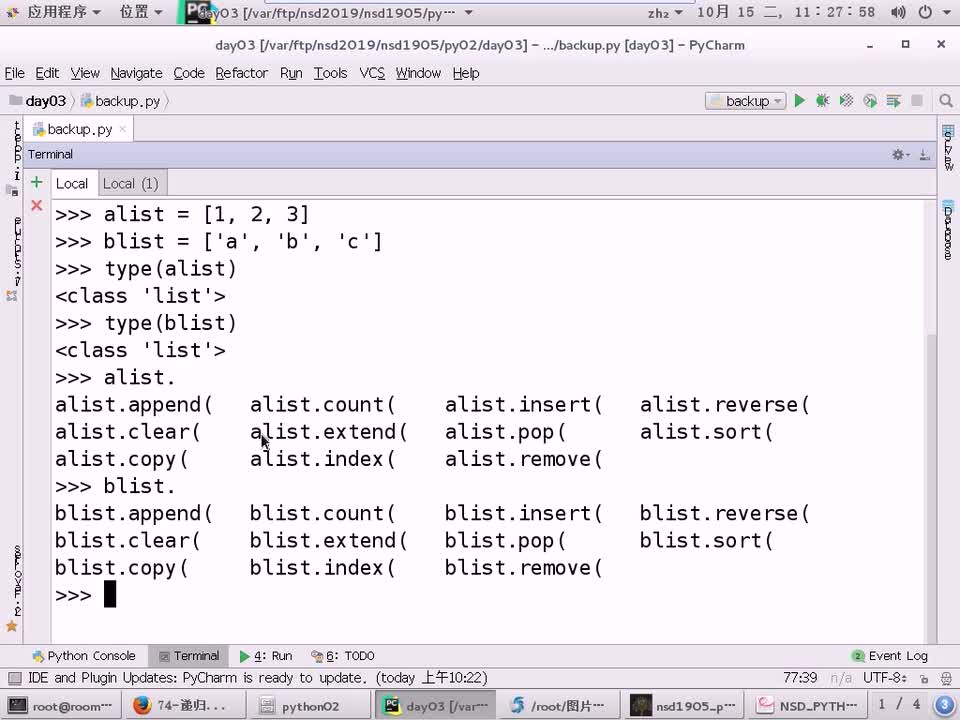Open the volume control in system tray
Viewport: 960px width, 720px height.
(x=898, y=12)
